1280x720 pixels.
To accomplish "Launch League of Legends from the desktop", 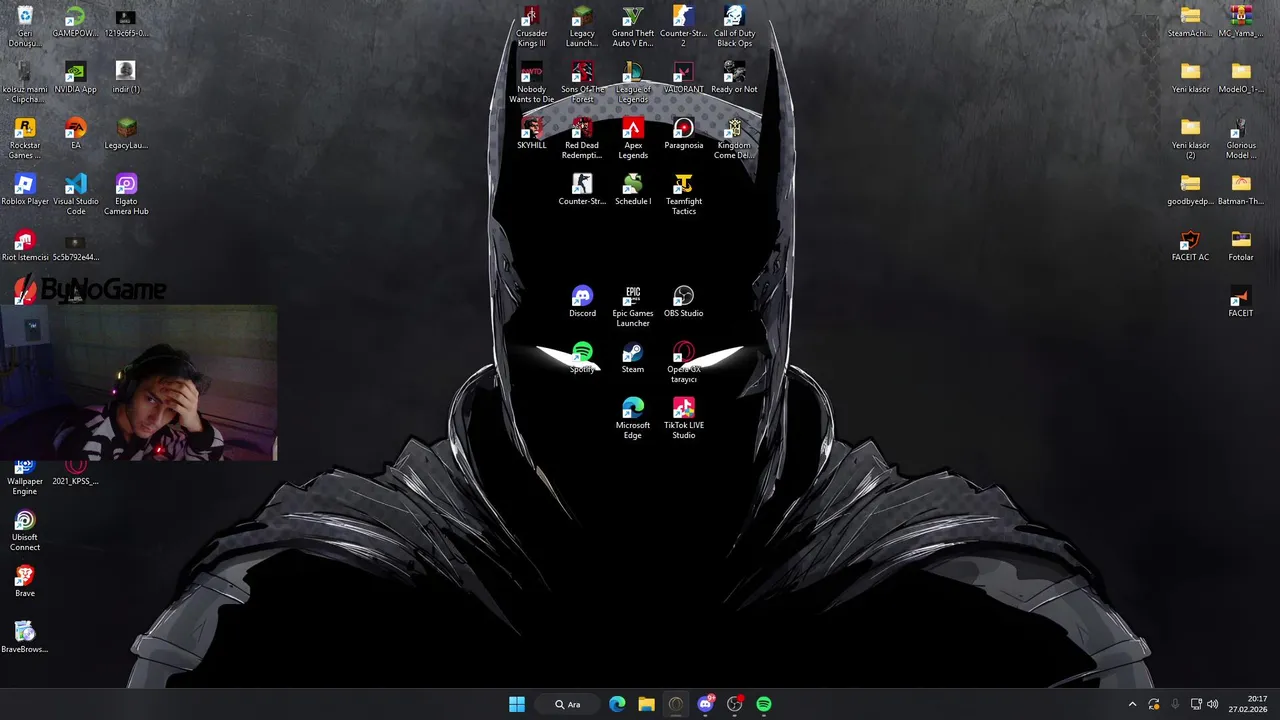I will (633, 82).
